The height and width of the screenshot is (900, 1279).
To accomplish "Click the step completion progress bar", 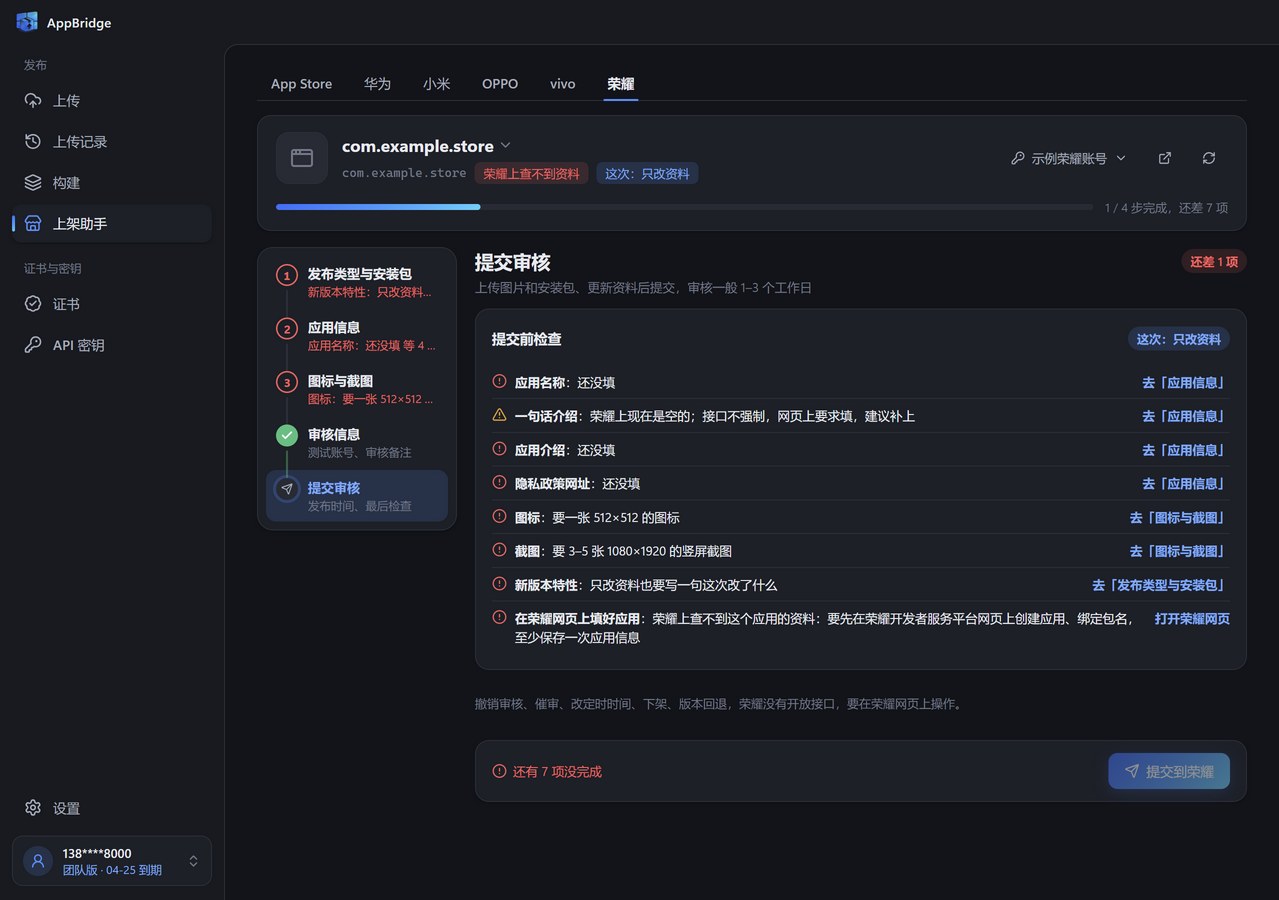I will [684, 207].
